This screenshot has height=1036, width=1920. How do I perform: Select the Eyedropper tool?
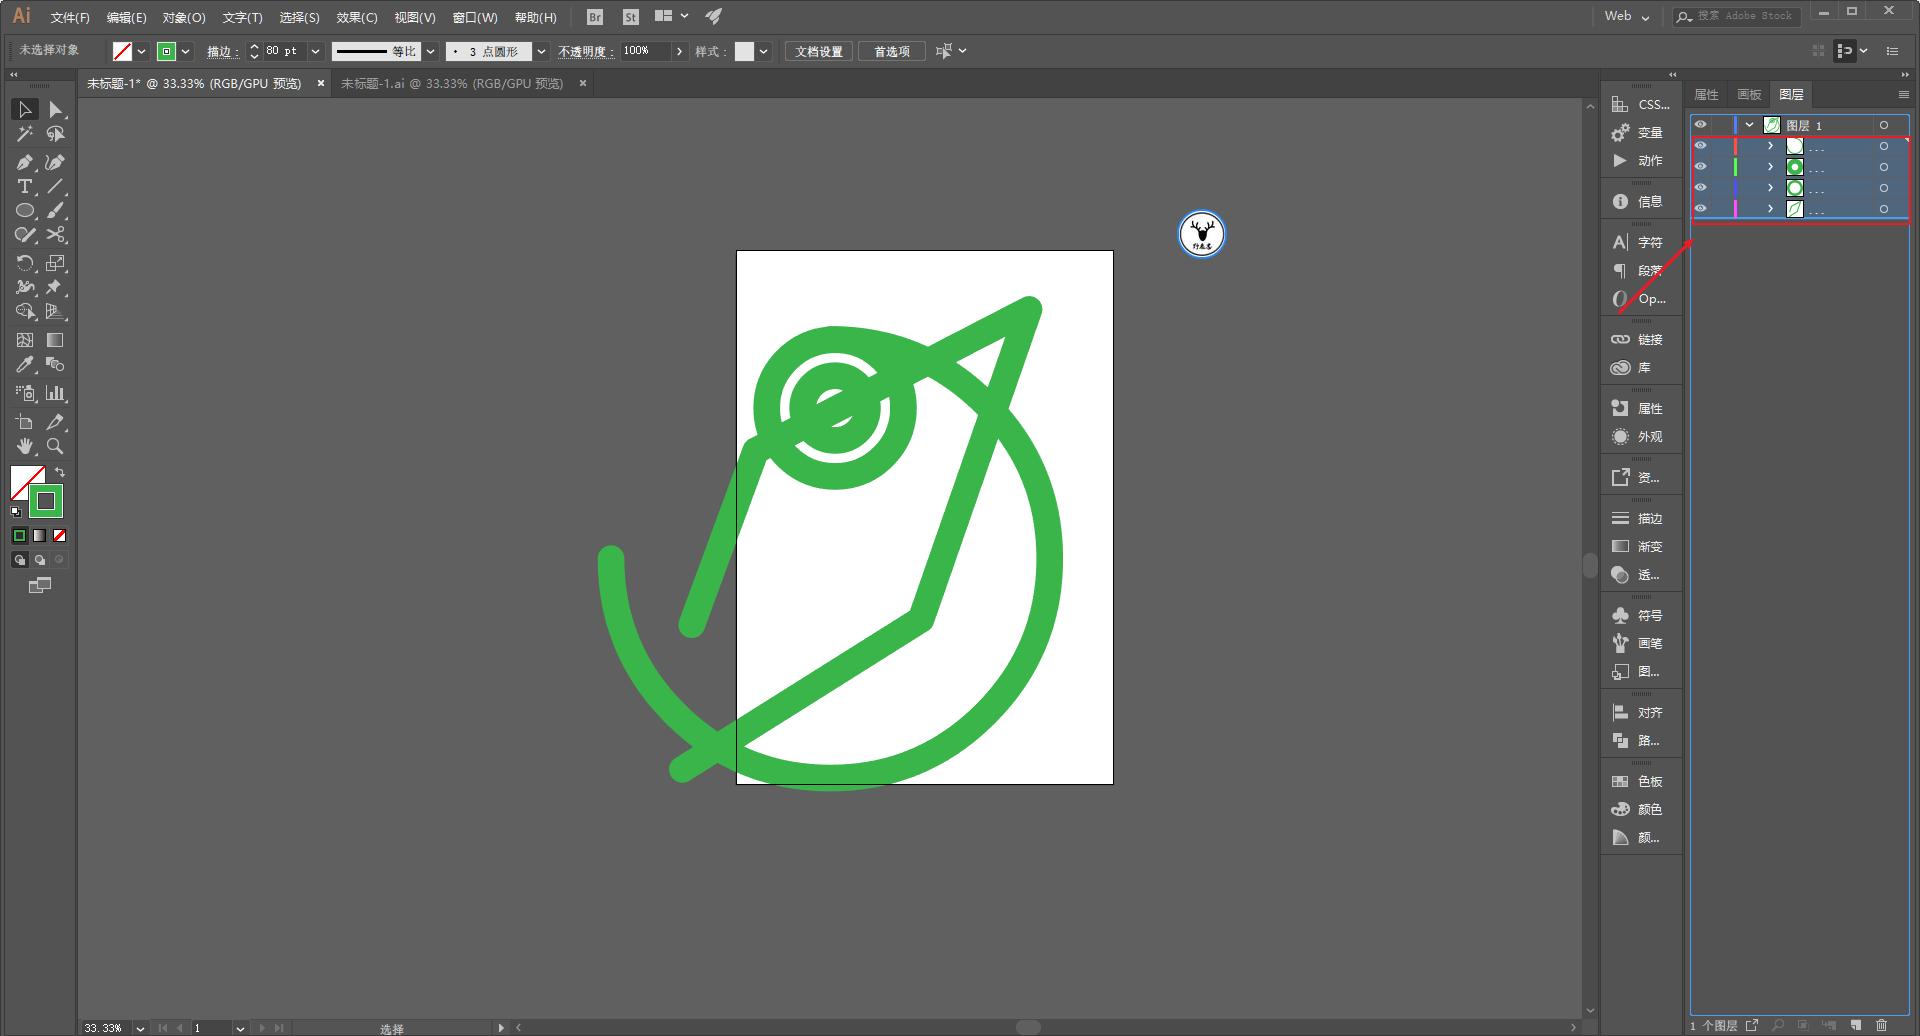click(x=25, y=365)
